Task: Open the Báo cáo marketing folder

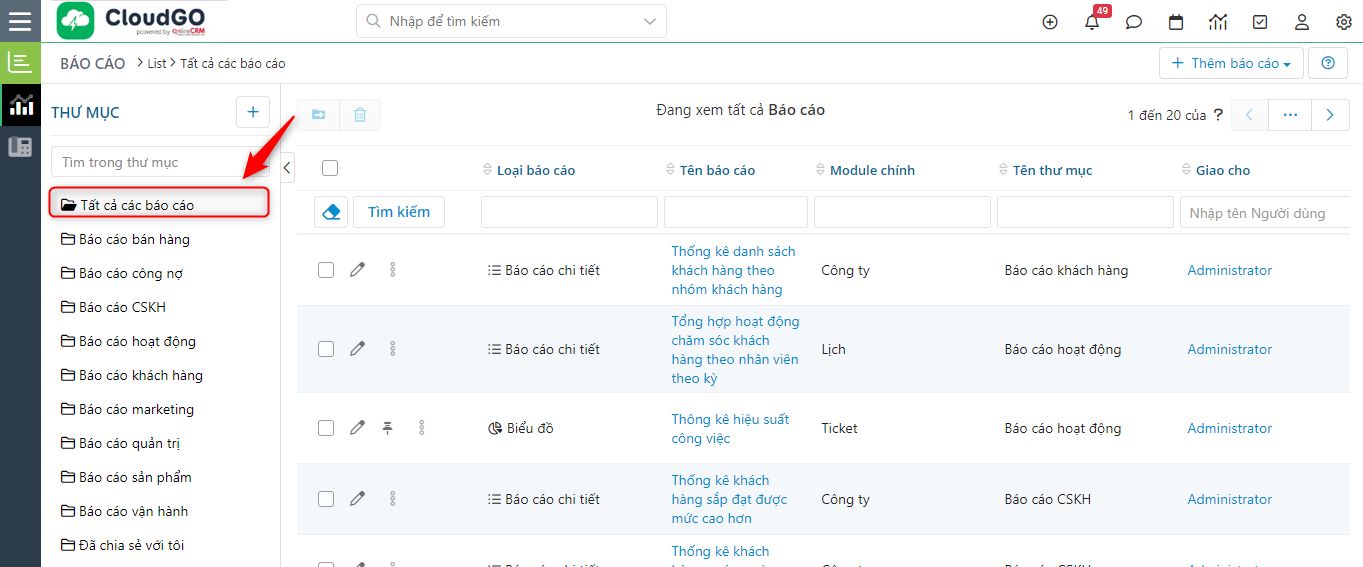Action: pos(136,409)
